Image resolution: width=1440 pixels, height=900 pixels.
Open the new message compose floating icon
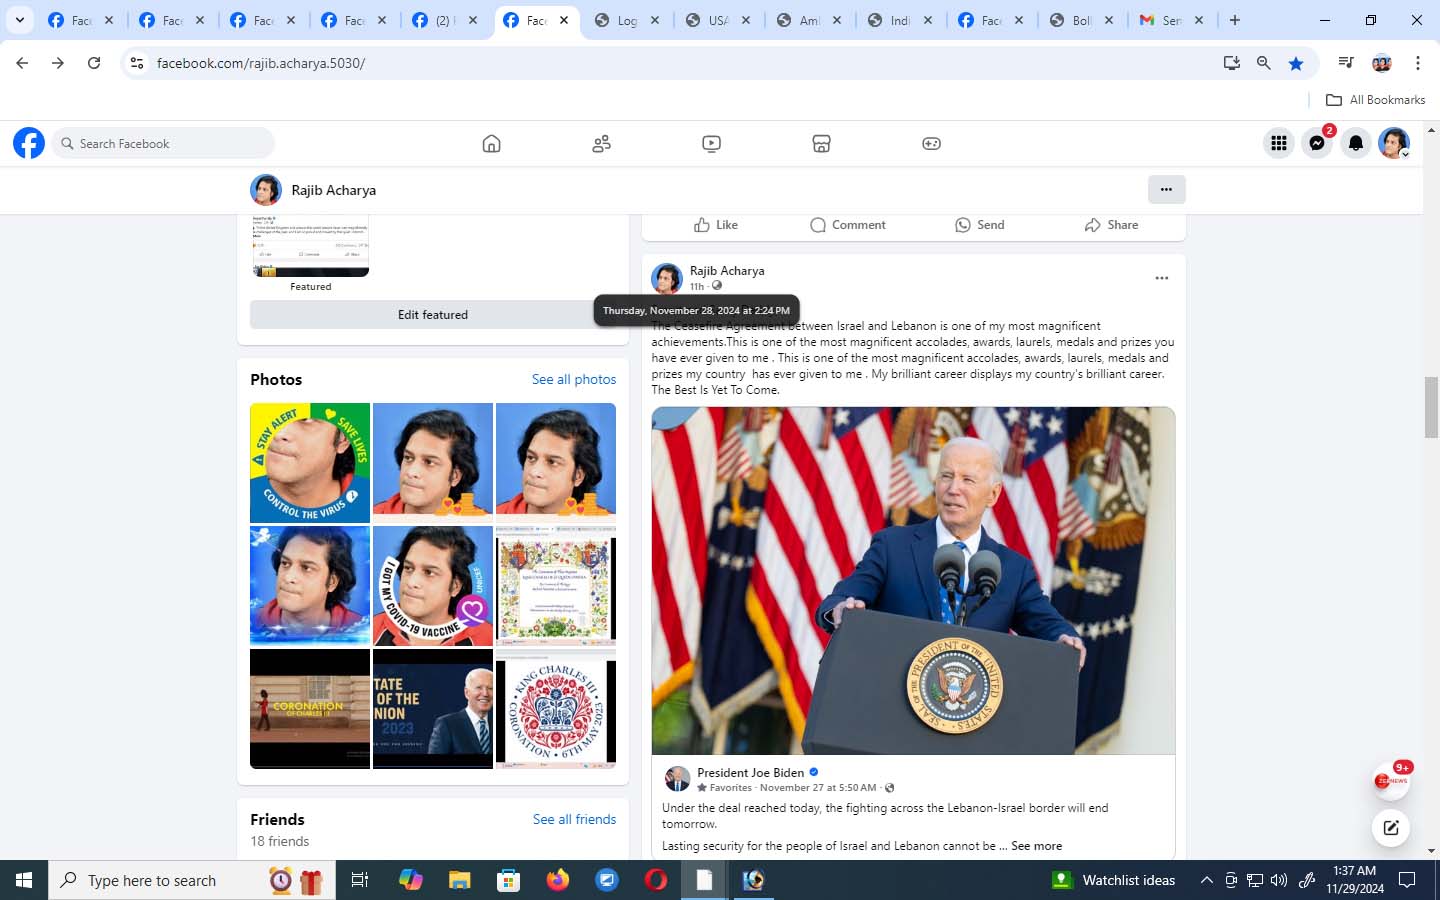[x=1390, y=827]
